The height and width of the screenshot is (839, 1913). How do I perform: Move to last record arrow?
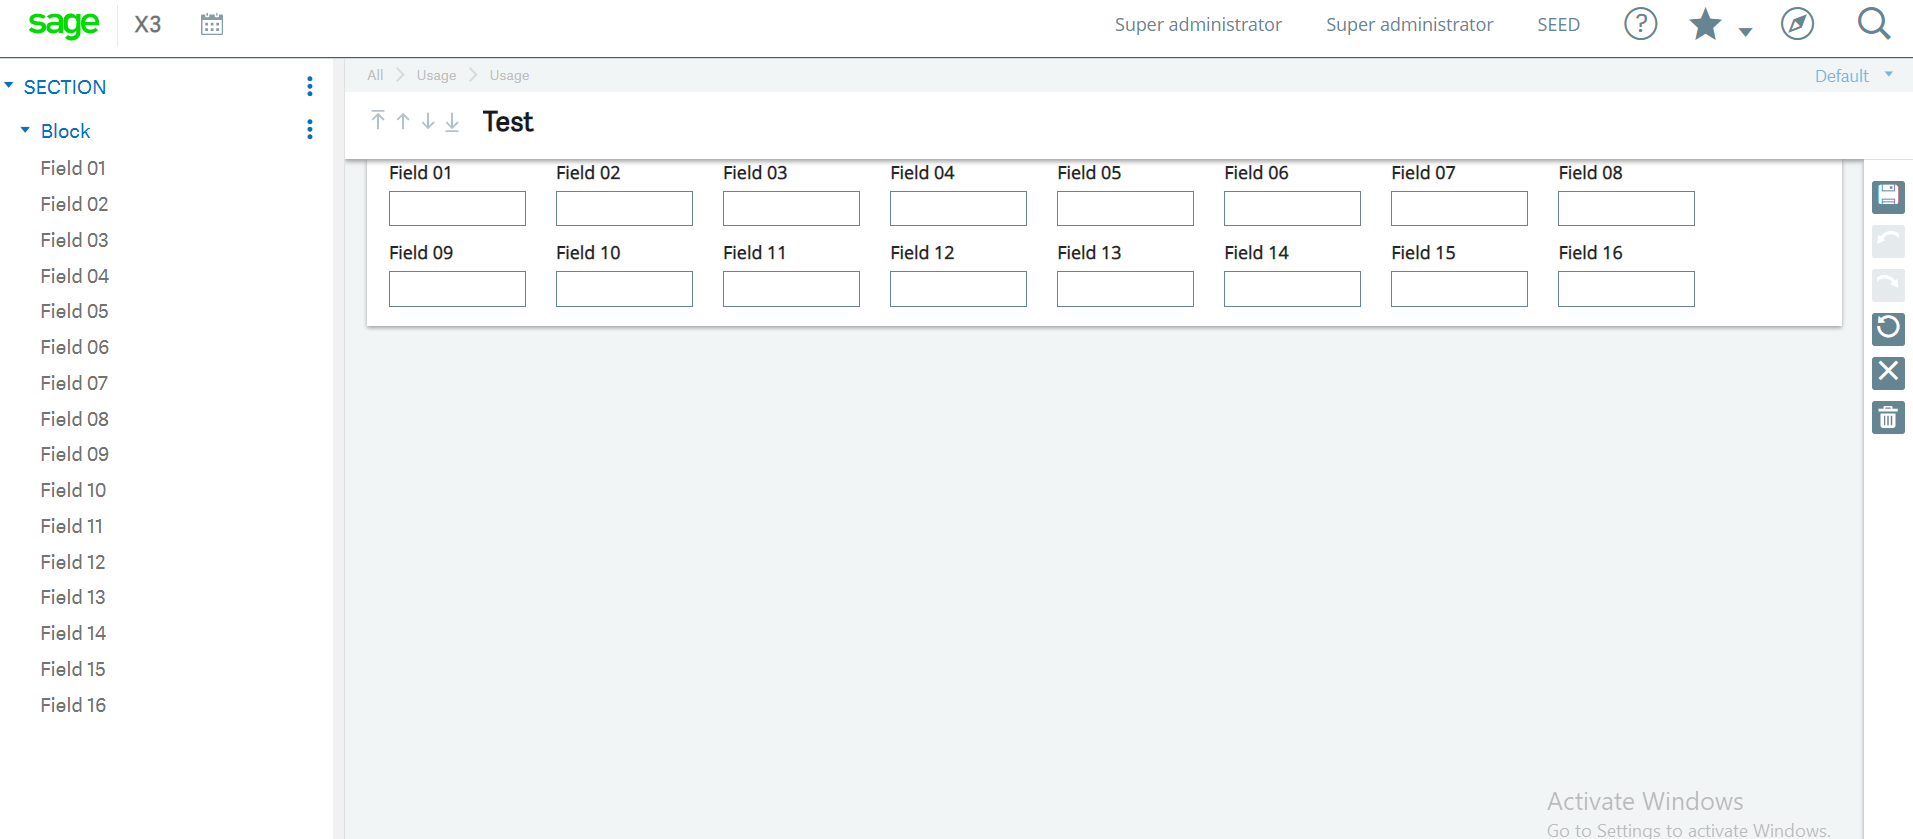pos(452,121)
